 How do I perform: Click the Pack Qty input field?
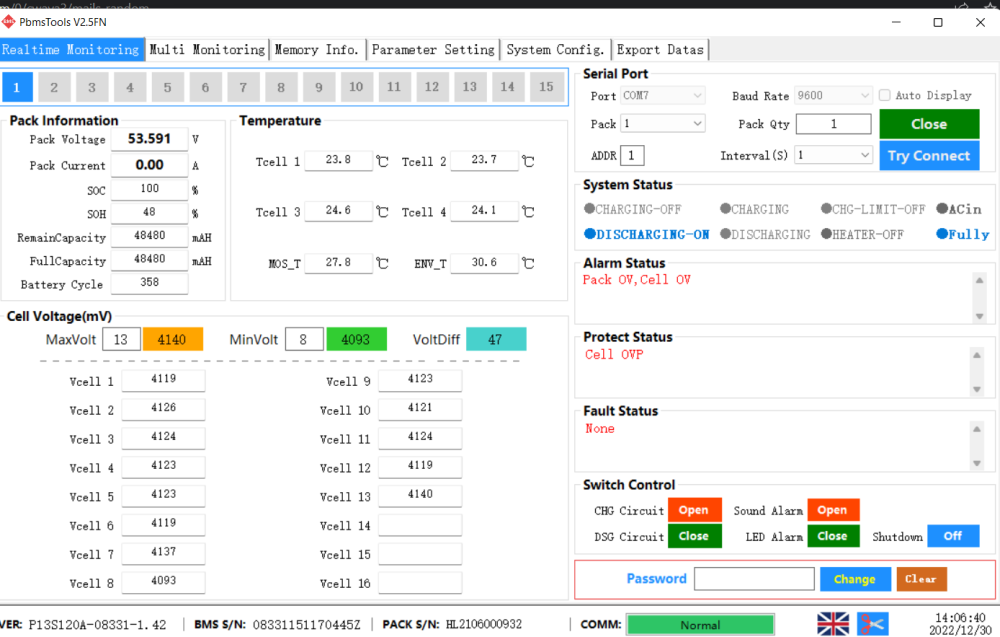[x=834, y=124]
